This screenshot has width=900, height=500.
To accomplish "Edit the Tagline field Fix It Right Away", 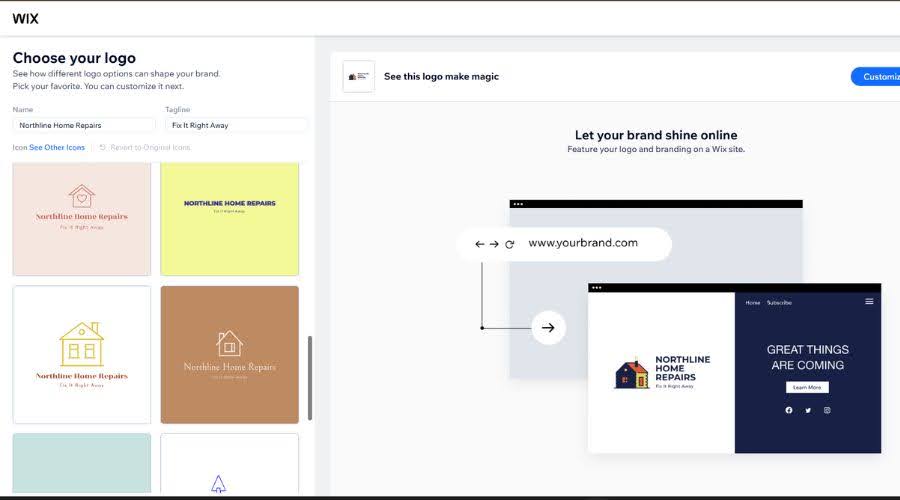I will pos(236,125).
